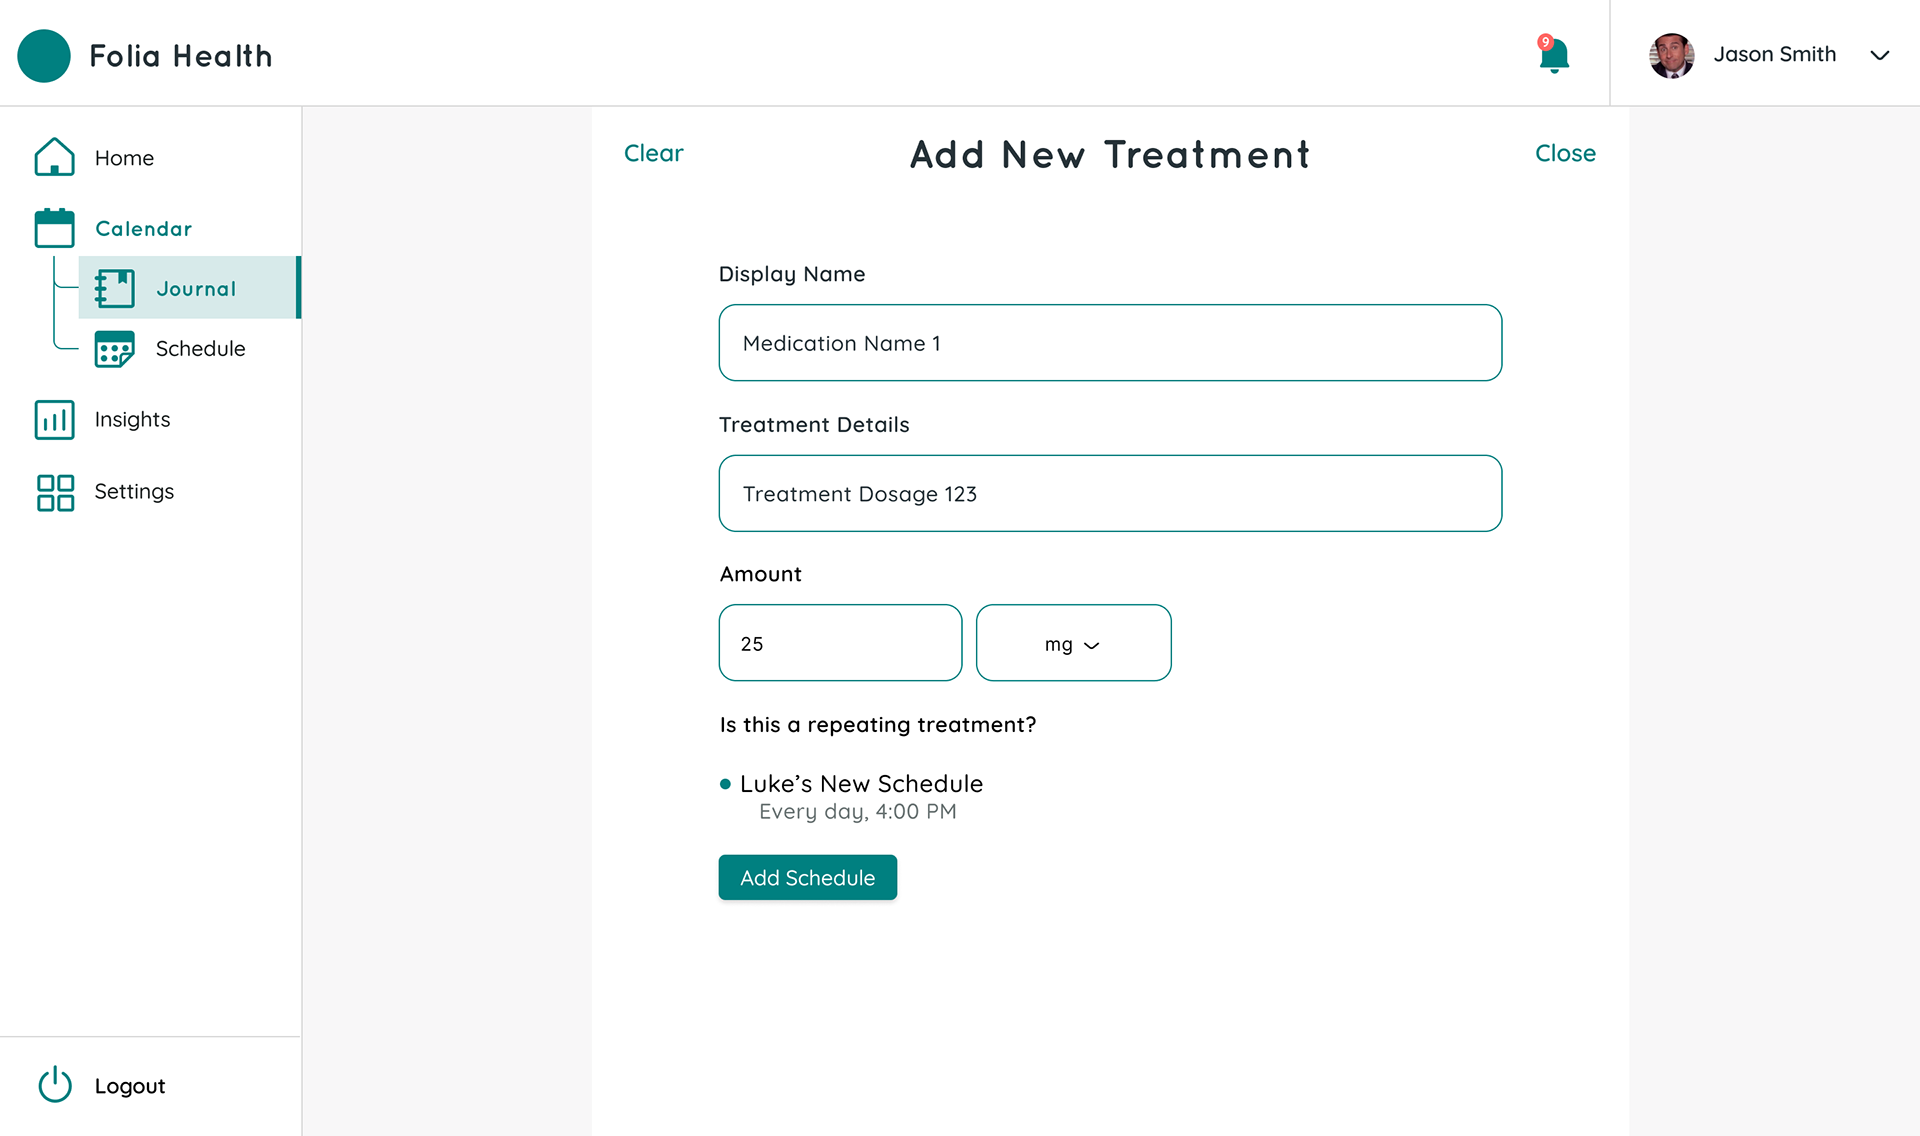The image size is (1920, 1136).
Task: Open notifications bell icon
Action: tap(1553, 54)
